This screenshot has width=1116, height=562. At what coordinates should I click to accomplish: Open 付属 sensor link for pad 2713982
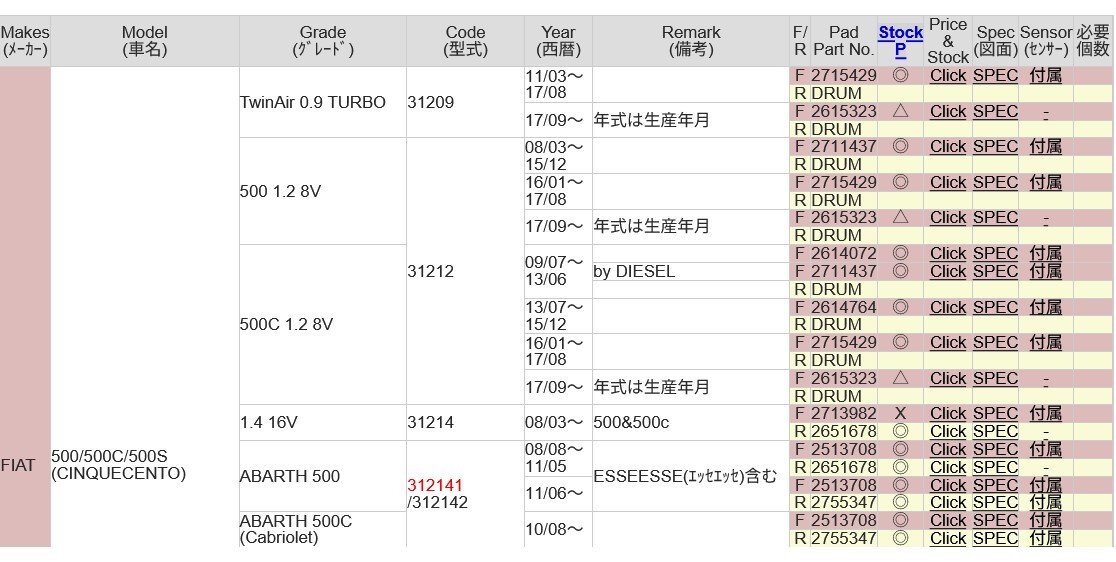[1046, 413]
